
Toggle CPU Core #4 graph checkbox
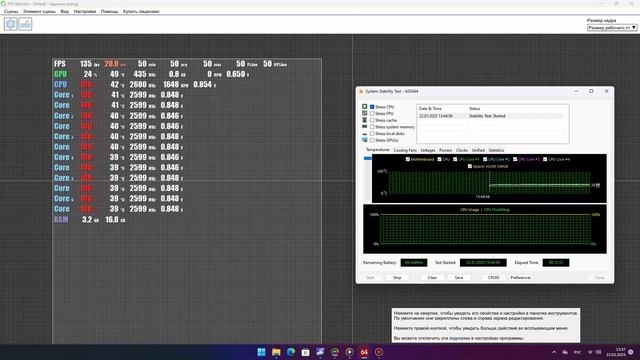[x=545, y=159]
